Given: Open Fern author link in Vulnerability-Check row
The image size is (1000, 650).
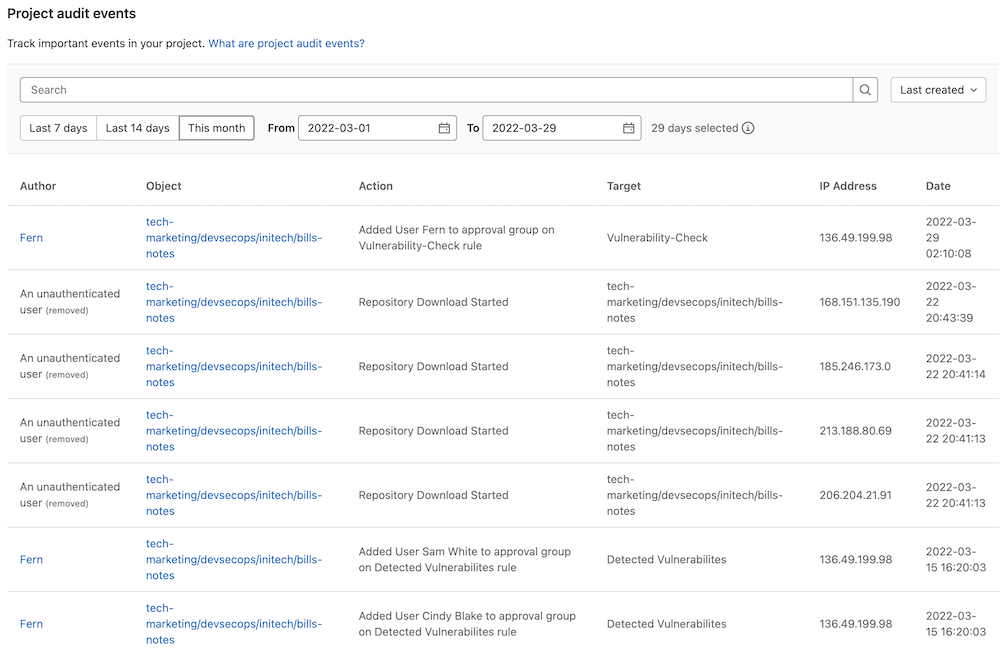Looking at the screenshot, I should 31,238.
